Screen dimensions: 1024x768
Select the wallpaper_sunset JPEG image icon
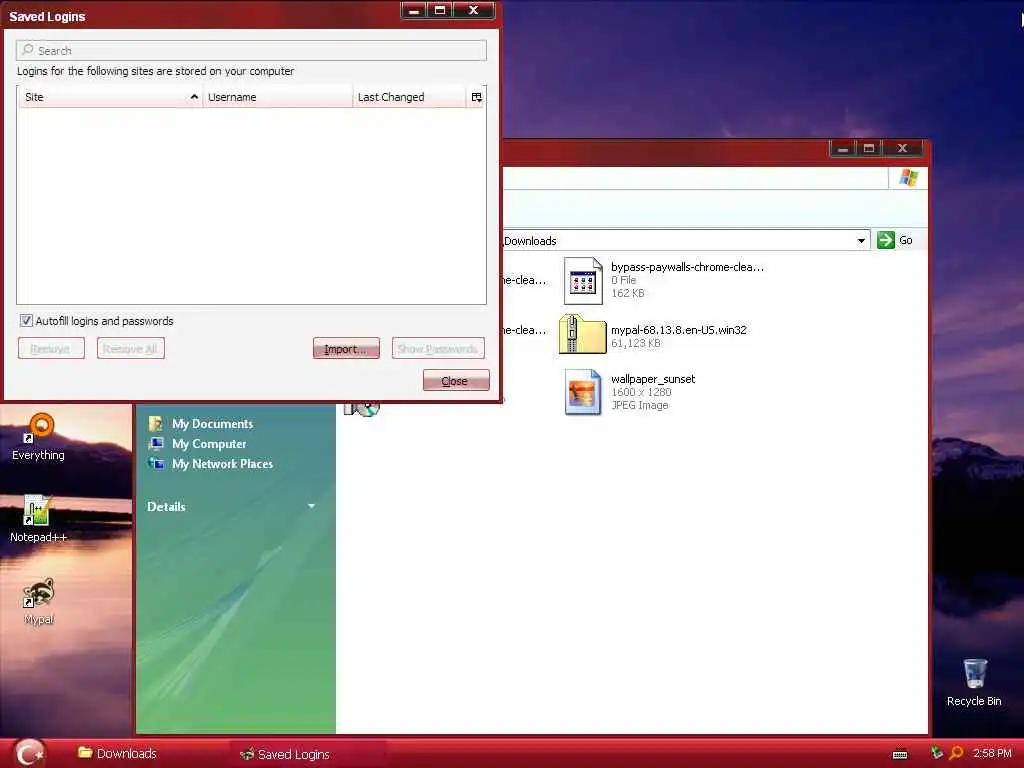point(583,392)
